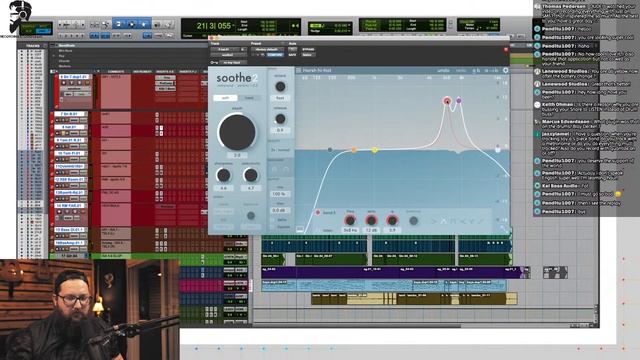This screenshot has width=640, height=360.
Task: Click redo in soothe2 header
Action: tap(460, 70)
